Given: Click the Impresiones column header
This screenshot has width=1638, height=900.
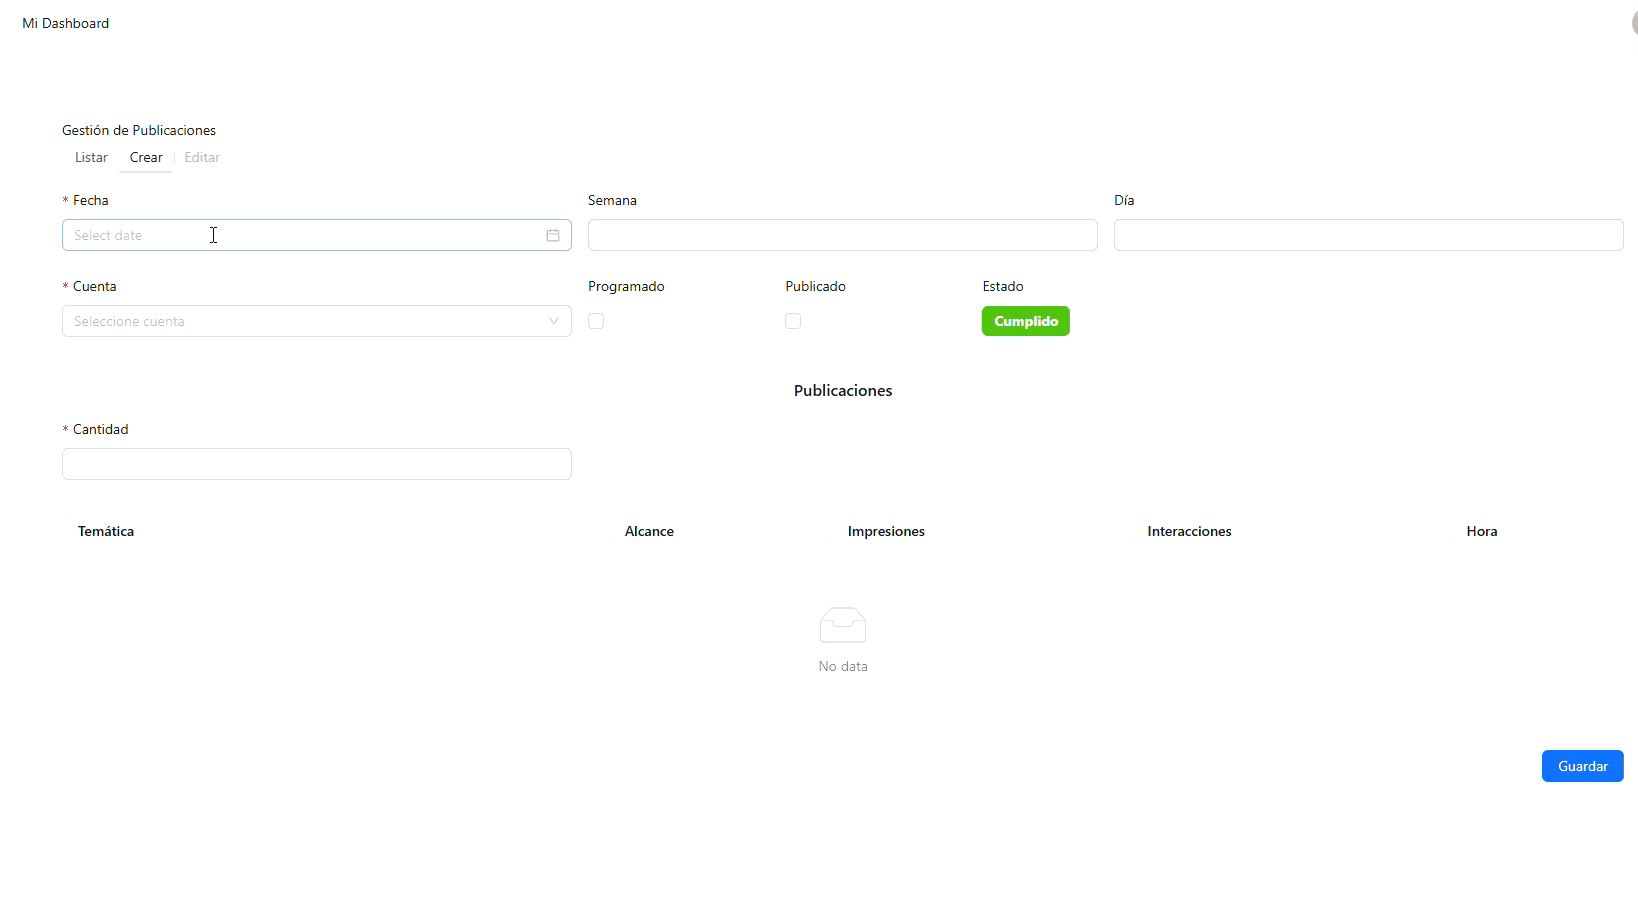Looking at the screenshot, I should (886, 531).
